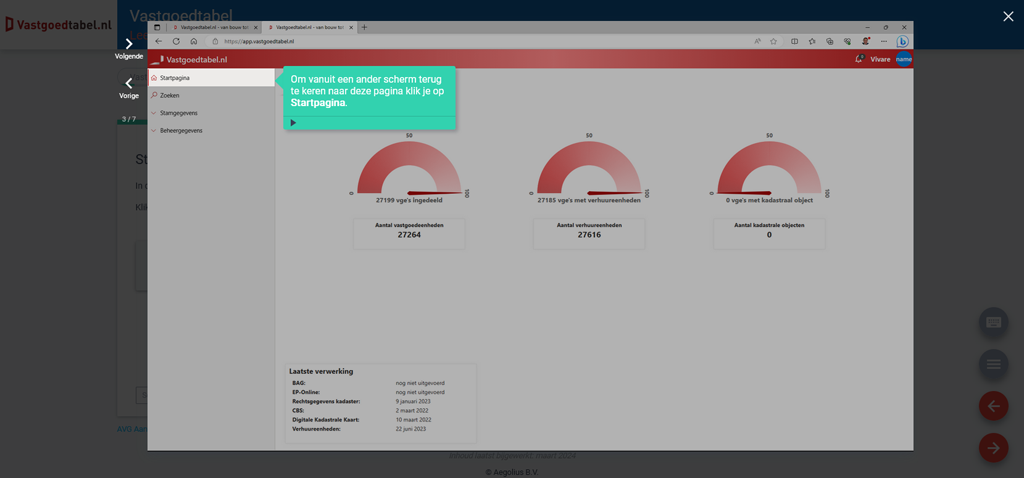Close the lightbox with the X icon
The image size is (1024, 478).
click(1007, 16)
